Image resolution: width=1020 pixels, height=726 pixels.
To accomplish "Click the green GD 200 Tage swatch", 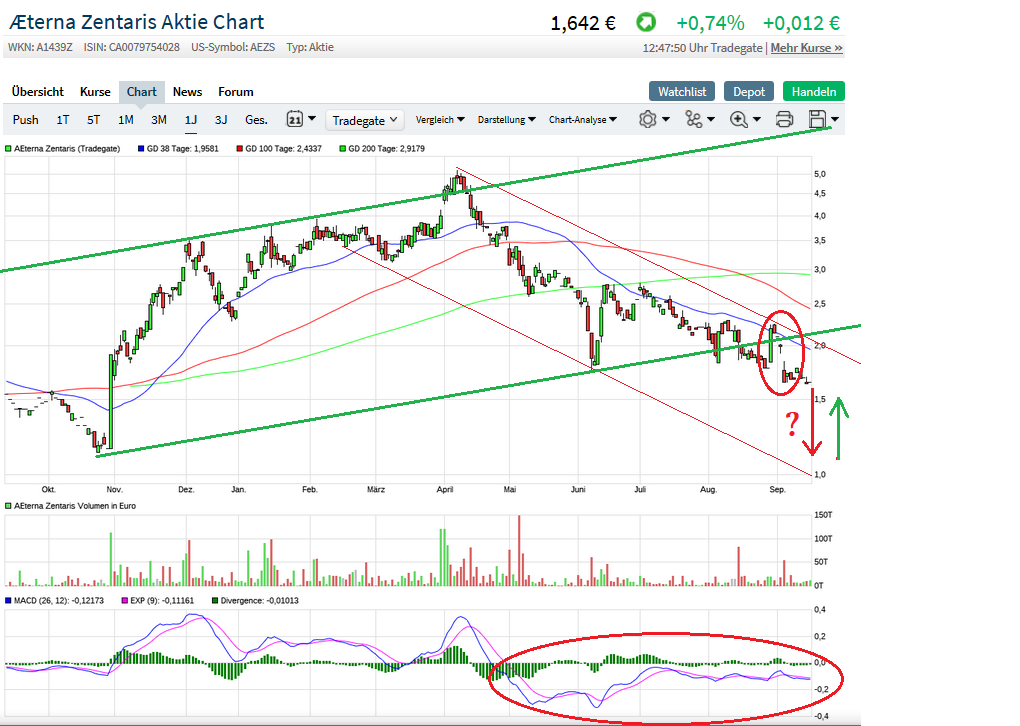I will [x=343, y=148].
